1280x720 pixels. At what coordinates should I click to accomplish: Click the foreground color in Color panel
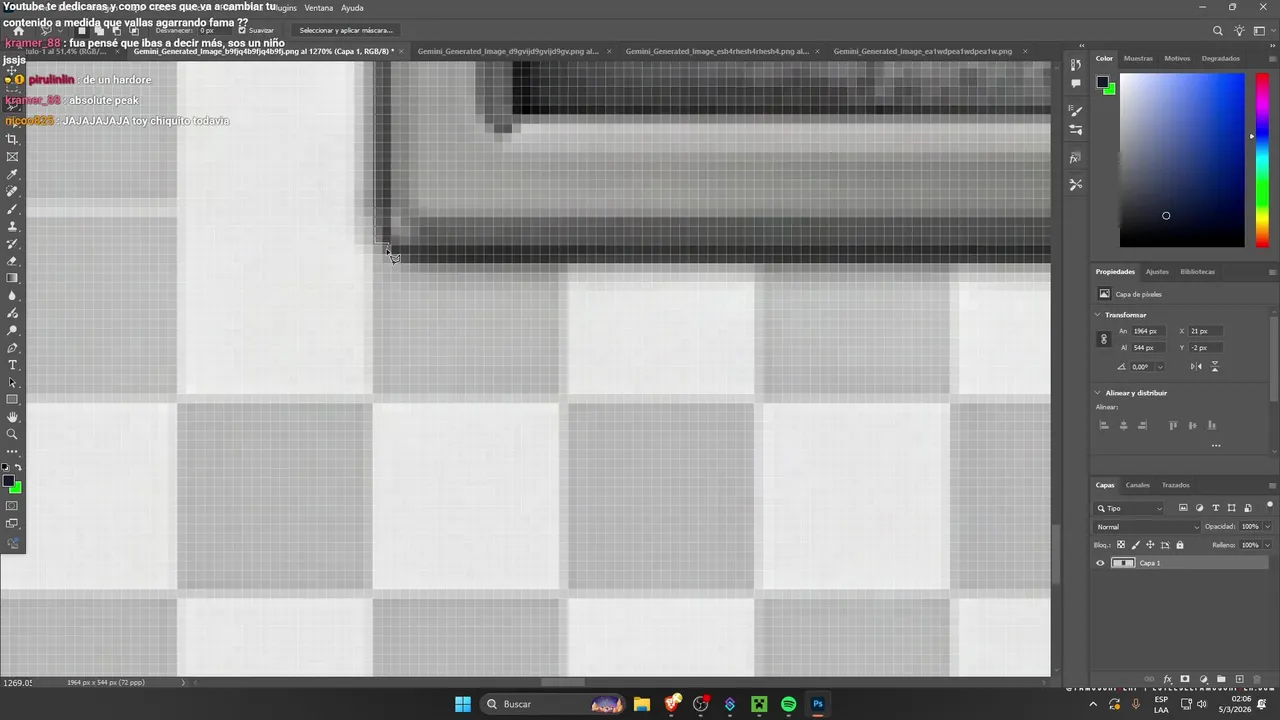[1102, 82]
